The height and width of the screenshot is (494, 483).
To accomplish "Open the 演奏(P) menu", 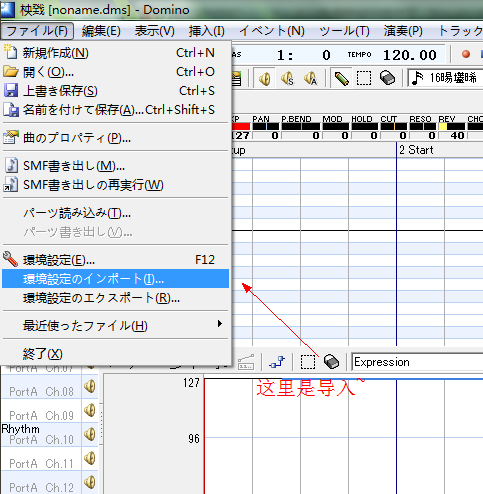I will 403,31.
